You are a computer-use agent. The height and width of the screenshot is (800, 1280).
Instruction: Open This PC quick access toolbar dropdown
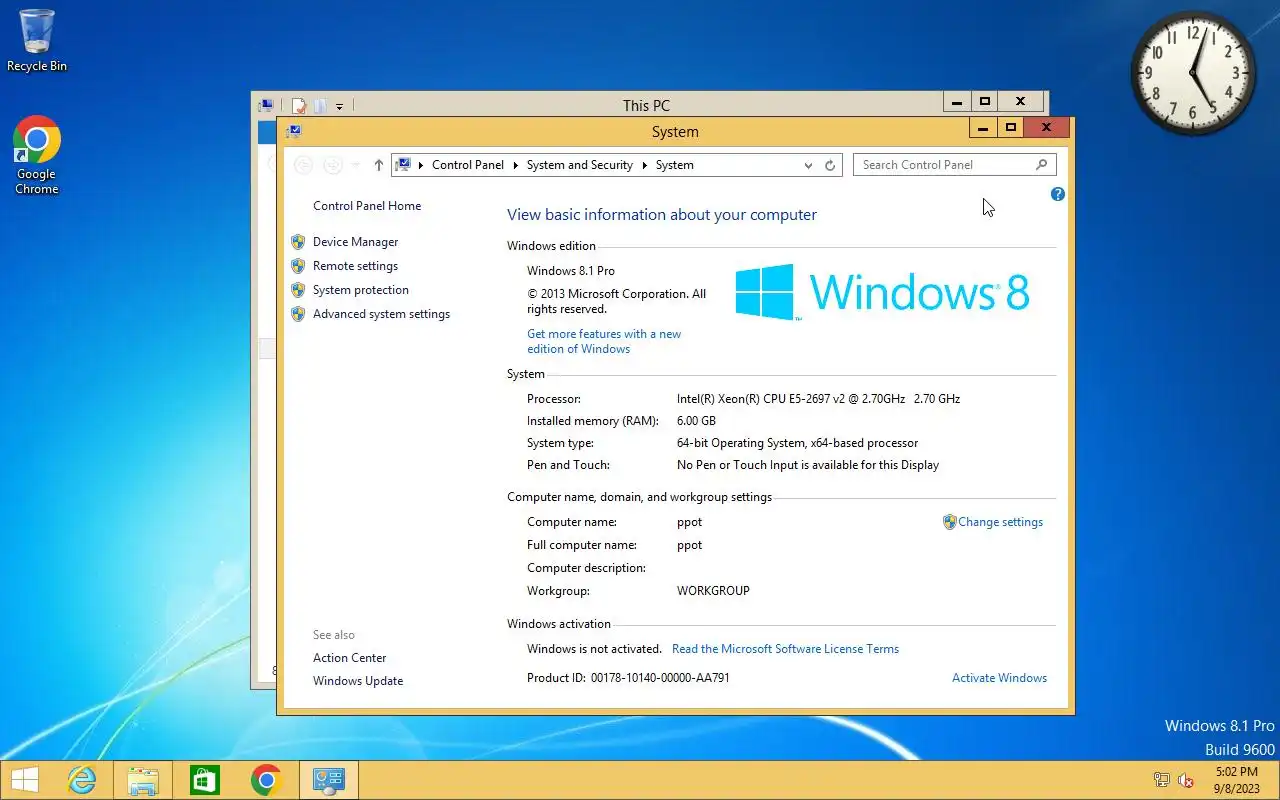pyautogui.click(x=340, y=105)
